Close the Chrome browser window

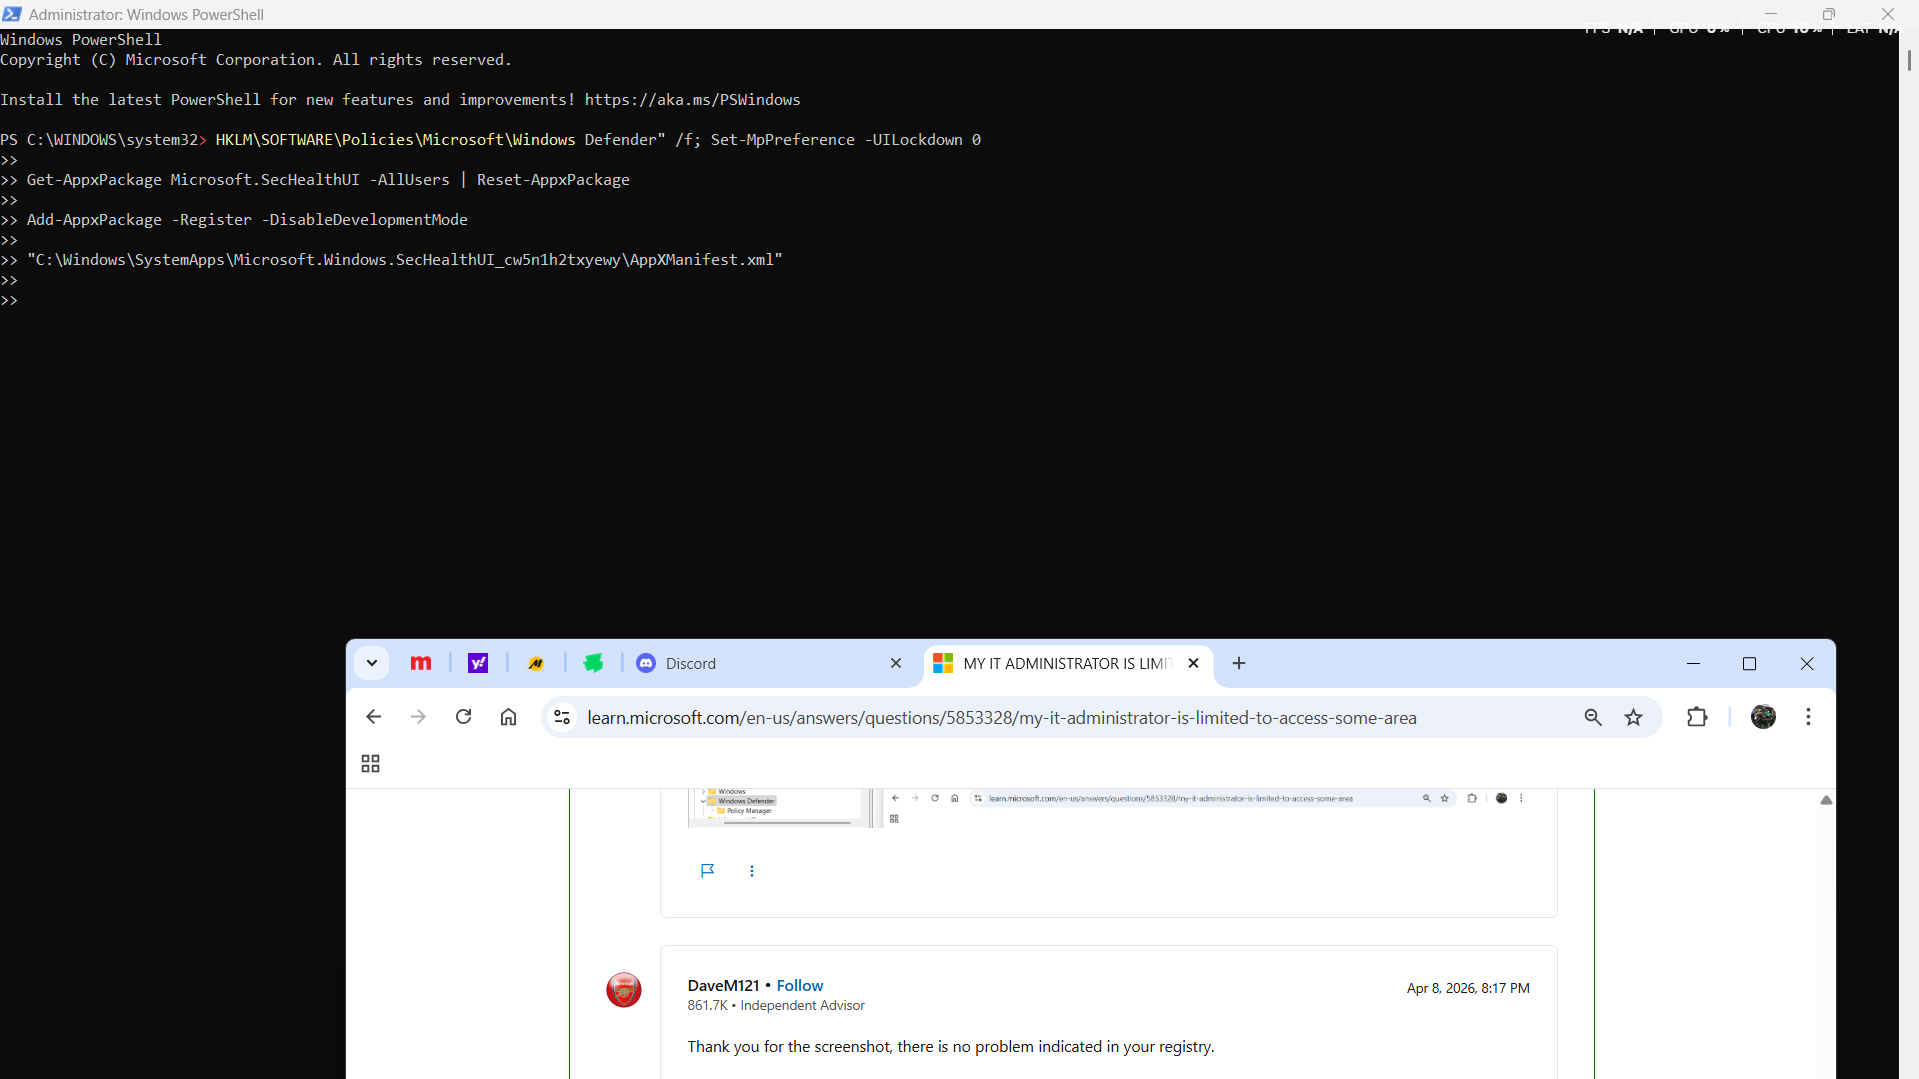(1807, 663)
